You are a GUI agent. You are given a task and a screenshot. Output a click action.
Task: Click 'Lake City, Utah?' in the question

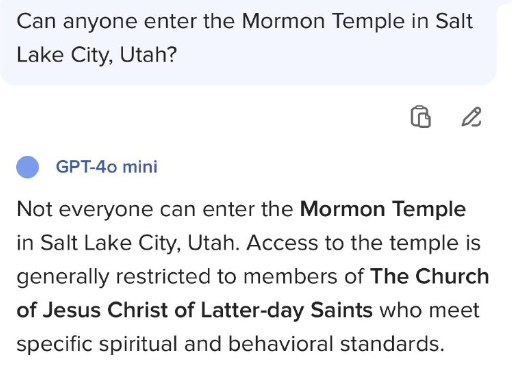coord(96,55)
